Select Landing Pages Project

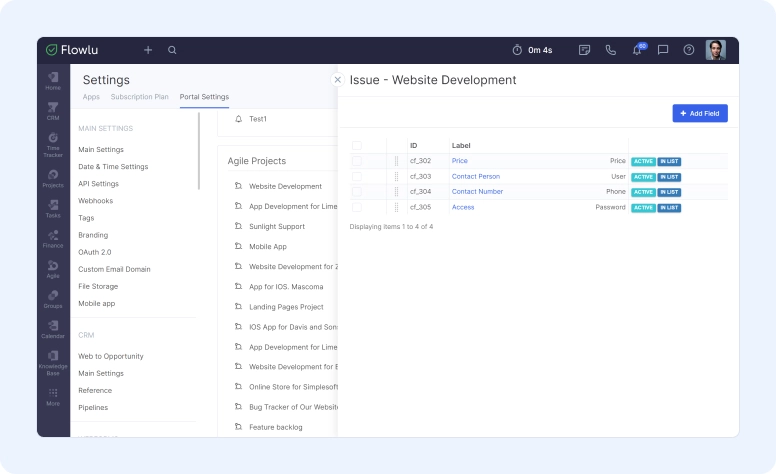tap(286, 307)
